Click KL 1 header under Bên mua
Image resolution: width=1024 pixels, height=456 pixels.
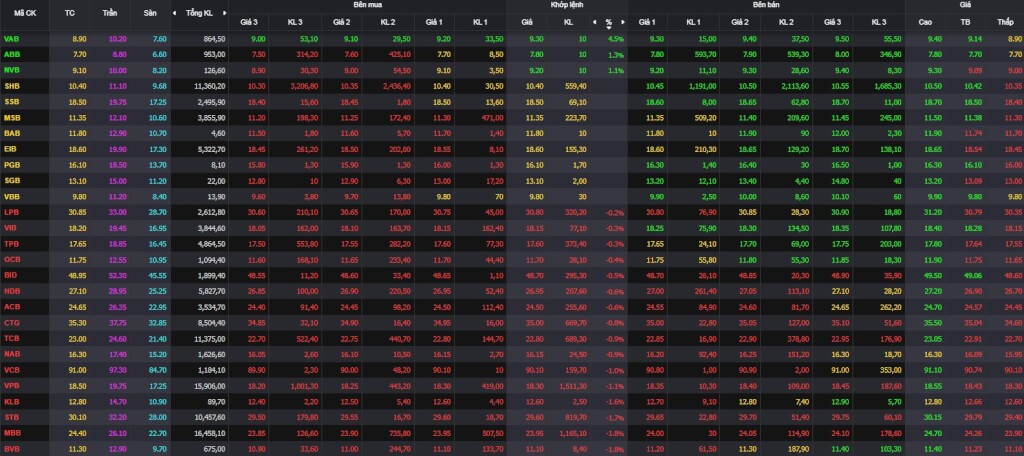pos(481,22)
